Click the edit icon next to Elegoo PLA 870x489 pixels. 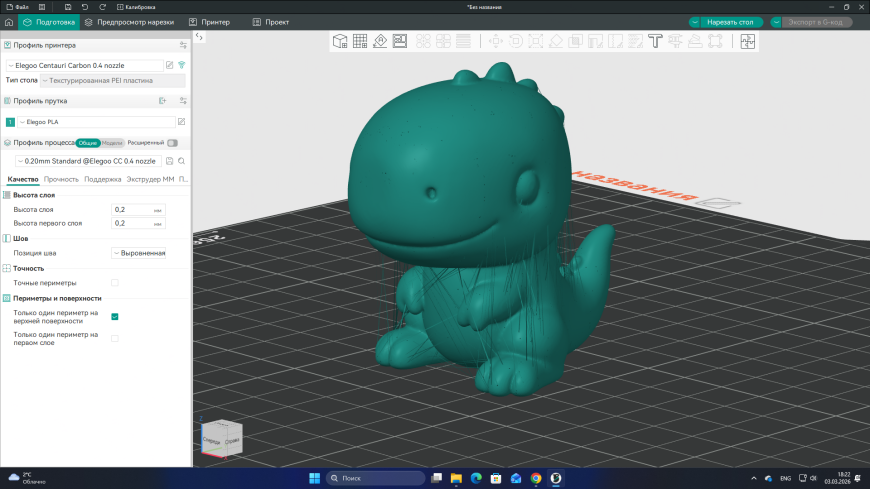click(x=181, y=122)
